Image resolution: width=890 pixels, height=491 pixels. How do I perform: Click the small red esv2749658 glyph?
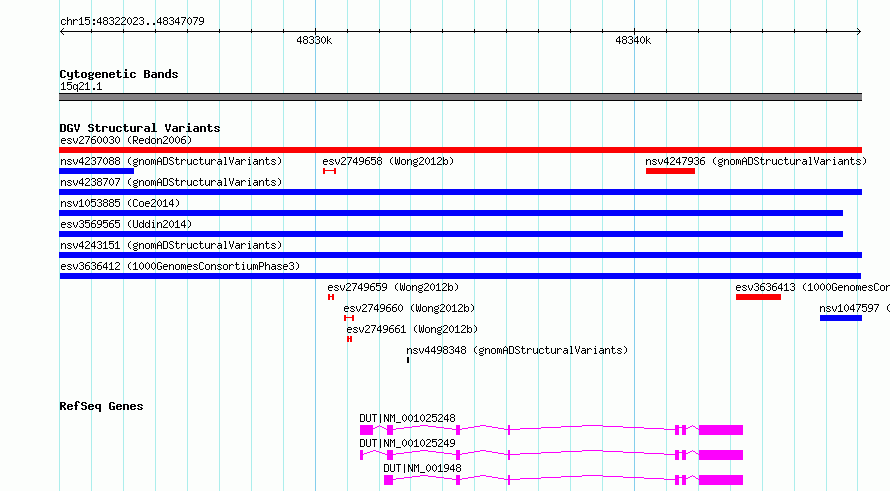[329, 171]
